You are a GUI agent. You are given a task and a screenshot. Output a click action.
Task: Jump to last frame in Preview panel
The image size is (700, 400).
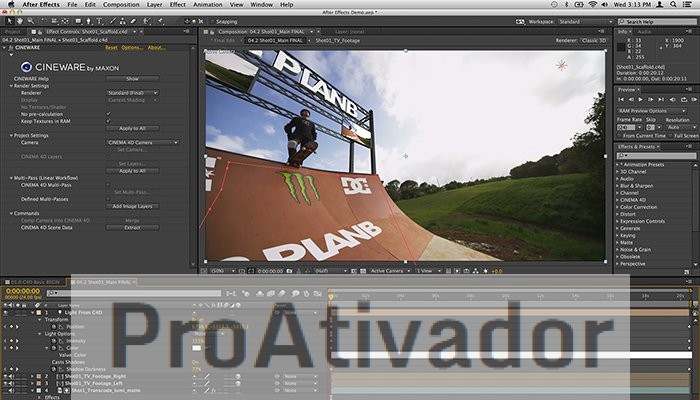point(661,100)
